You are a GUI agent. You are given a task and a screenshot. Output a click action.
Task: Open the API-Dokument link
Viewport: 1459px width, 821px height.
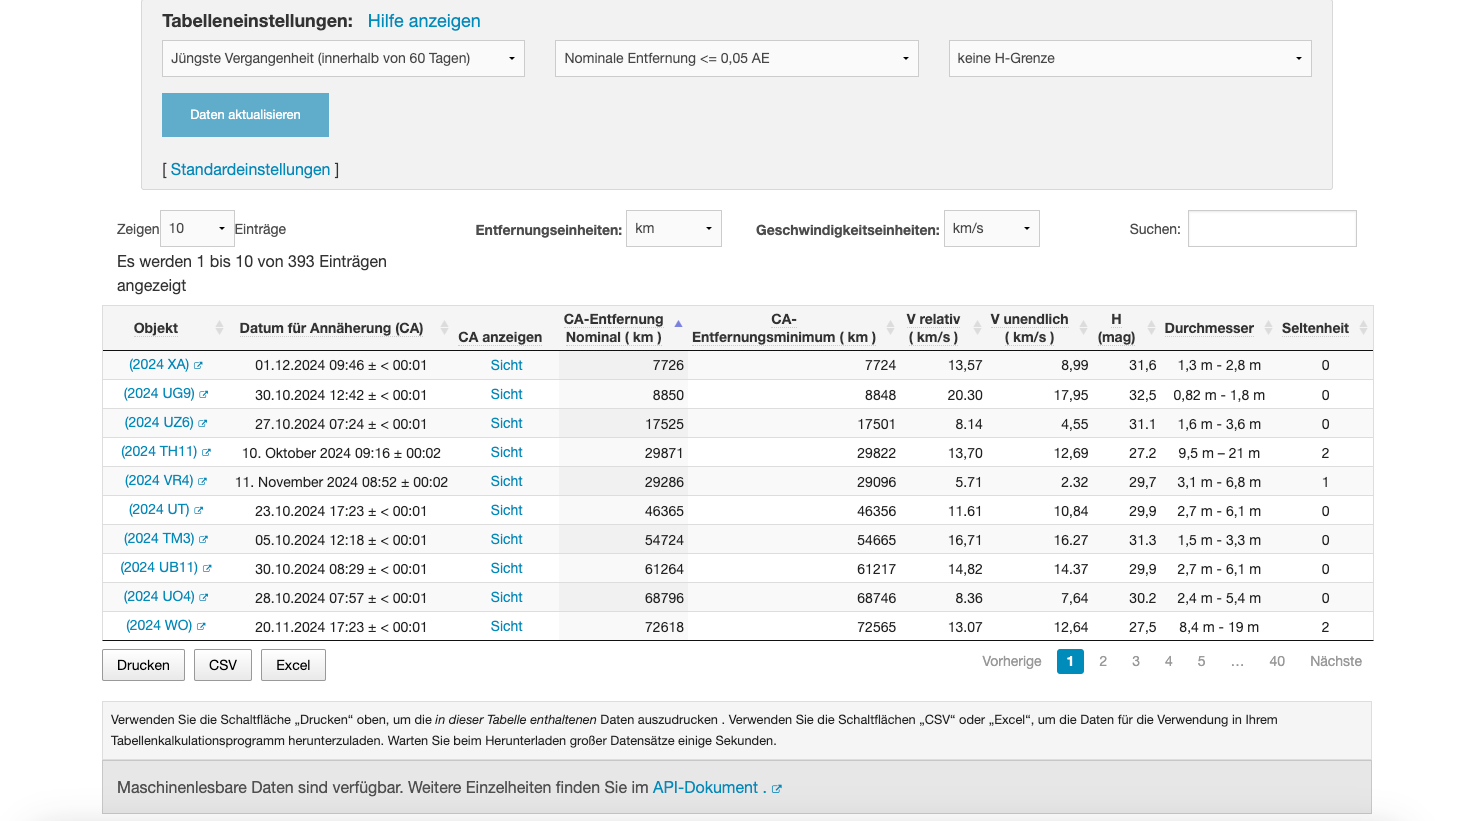point(705,788)
